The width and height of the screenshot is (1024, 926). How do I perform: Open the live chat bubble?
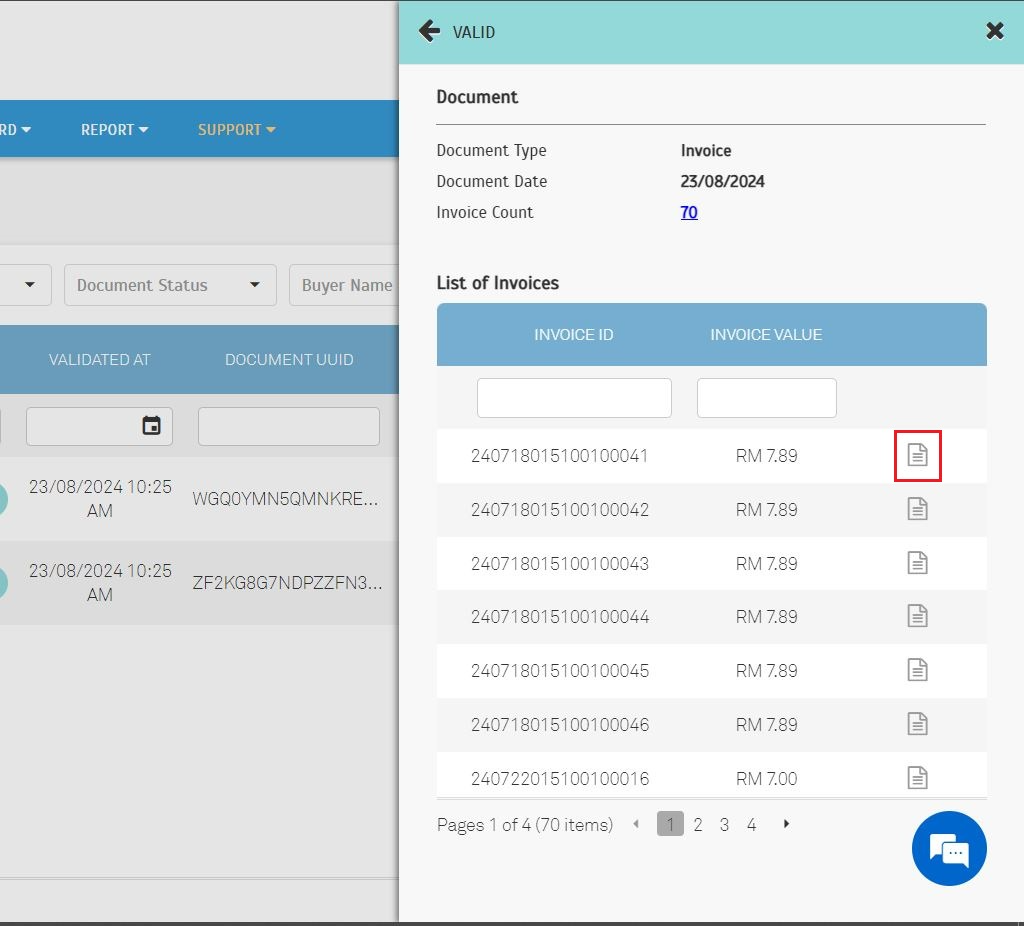pos(949,849)
